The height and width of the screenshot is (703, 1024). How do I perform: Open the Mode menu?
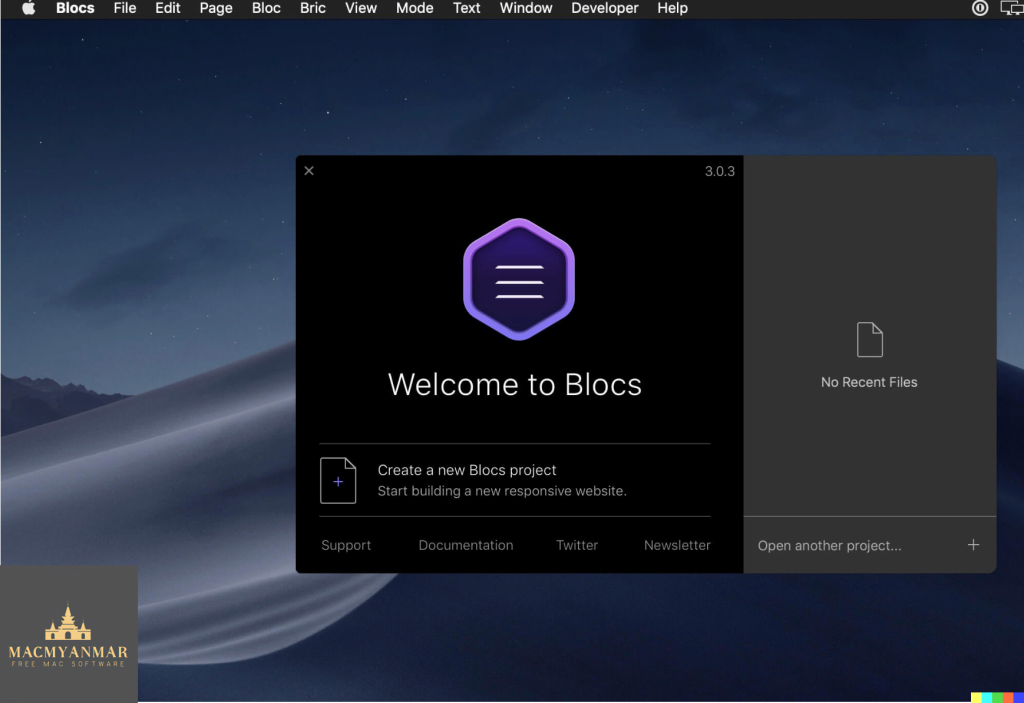click(415, 8)
